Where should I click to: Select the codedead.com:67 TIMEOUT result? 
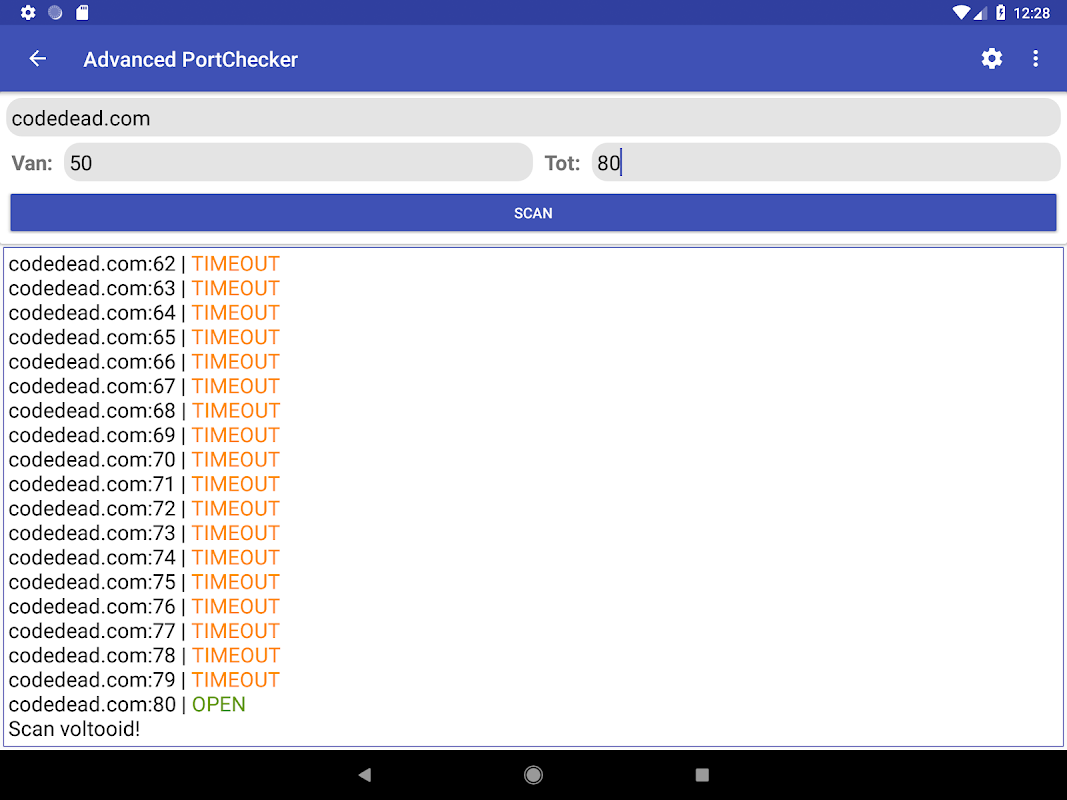(144, 386)
